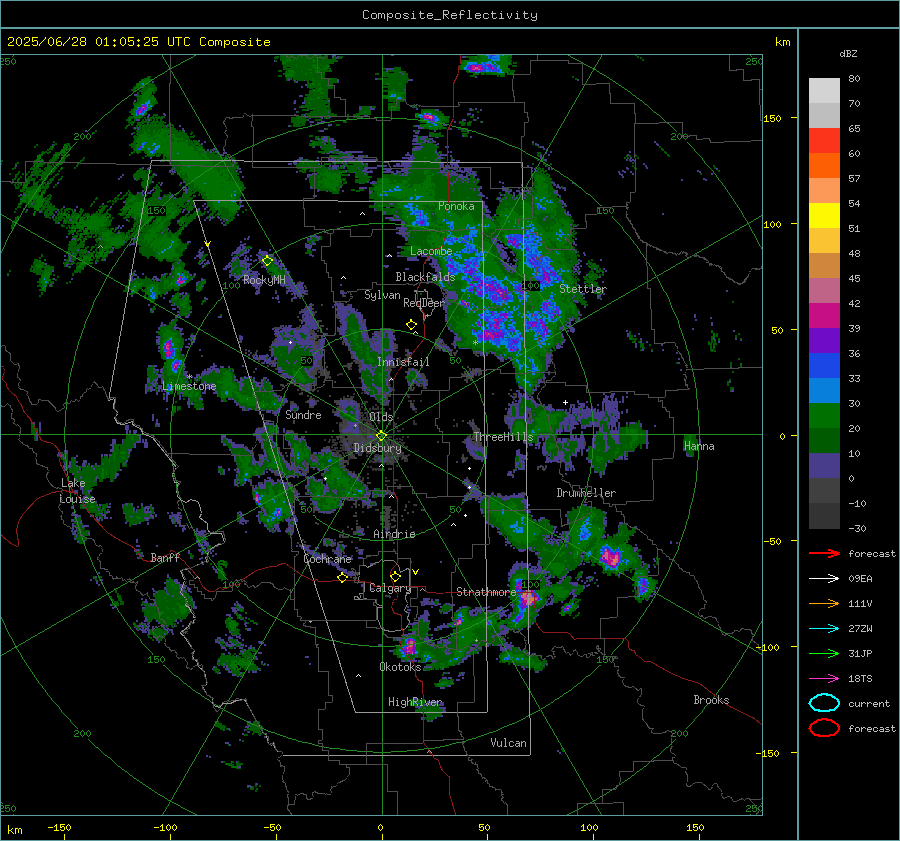Screen dimensions: 900x841
Task: Click the Banff city label
Action: [x=165, y=557]
